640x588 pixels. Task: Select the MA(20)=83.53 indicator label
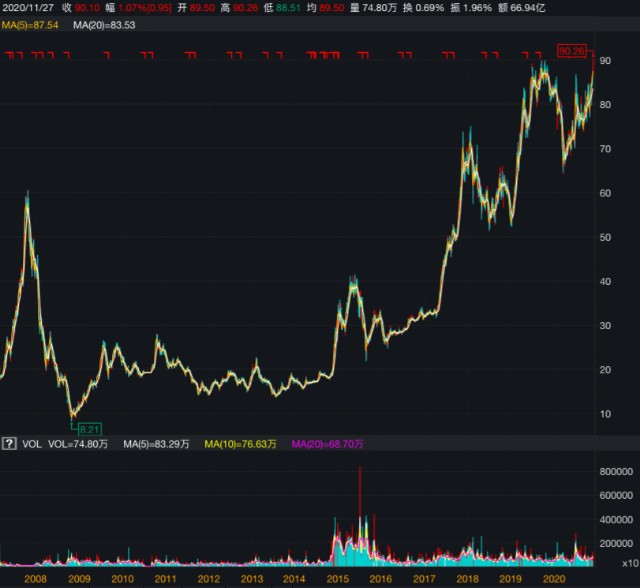point(104,25)
